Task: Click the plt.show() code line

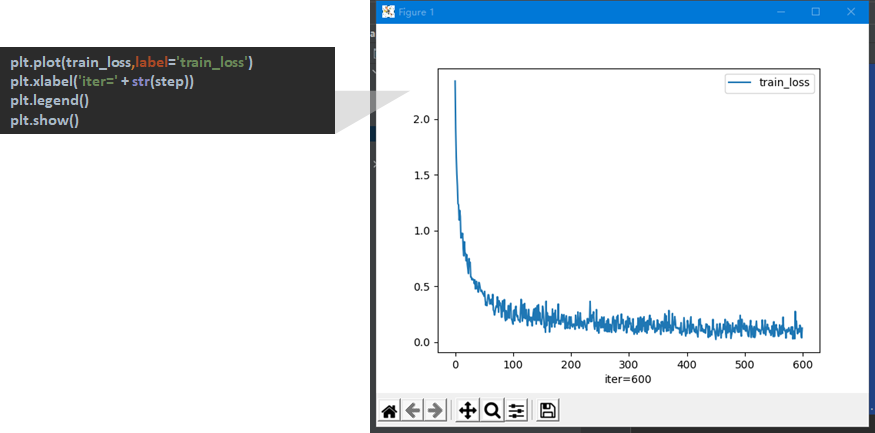Action: [x=45, y=120]
